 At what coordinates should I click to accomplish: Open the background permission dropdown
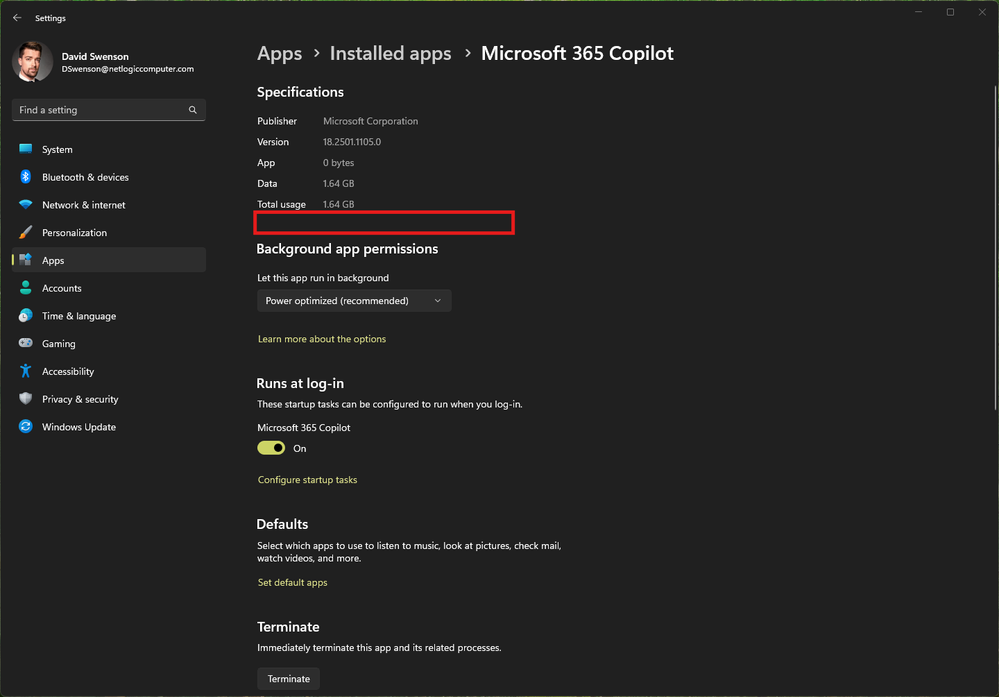click(x=354, y=301)
